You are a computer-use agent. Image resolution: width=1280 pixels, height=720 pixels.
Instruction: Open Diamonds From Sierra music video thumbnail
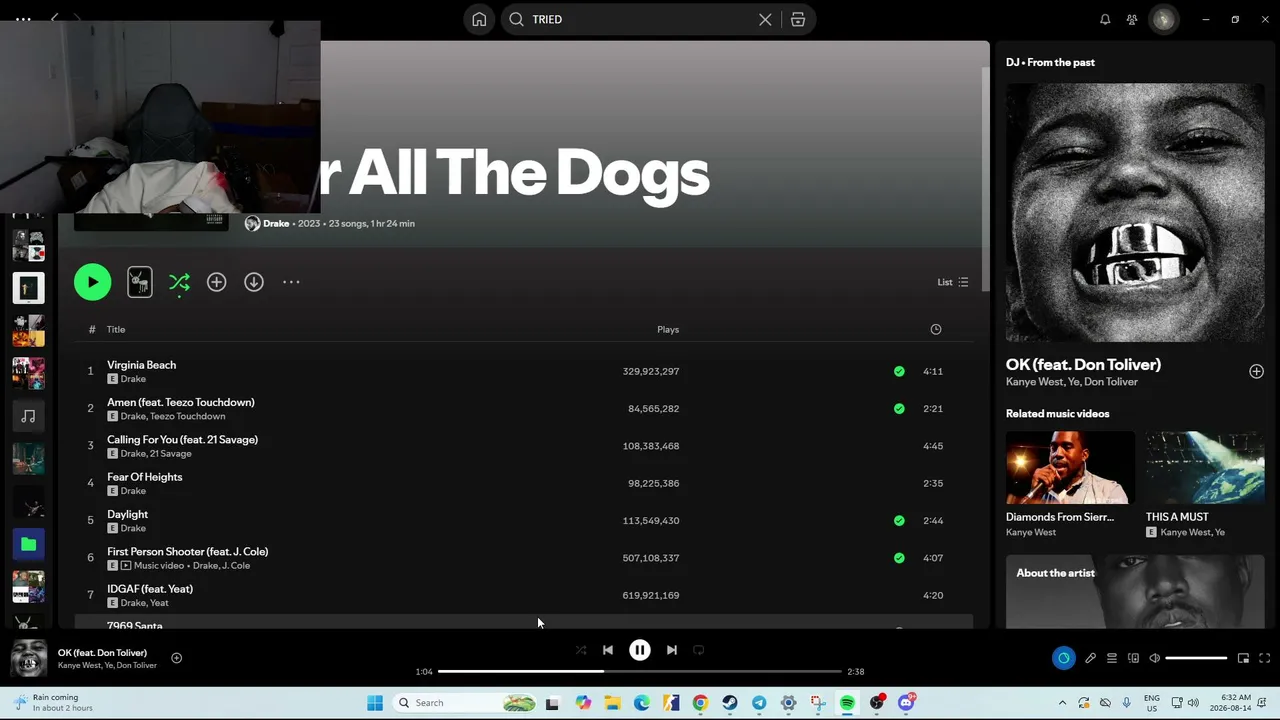1070,467
